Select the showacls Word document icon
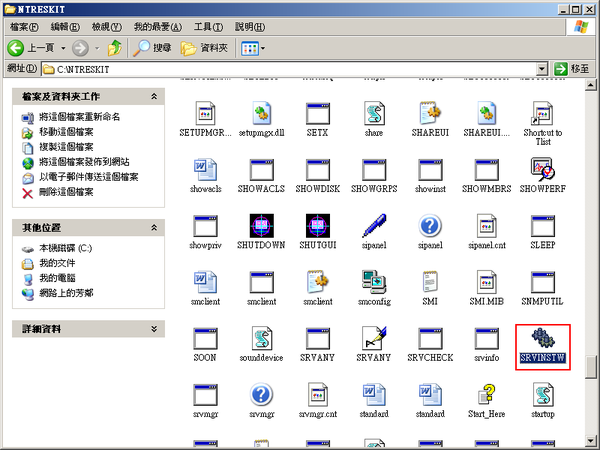600x450 pixels. (x=205, y=170)
